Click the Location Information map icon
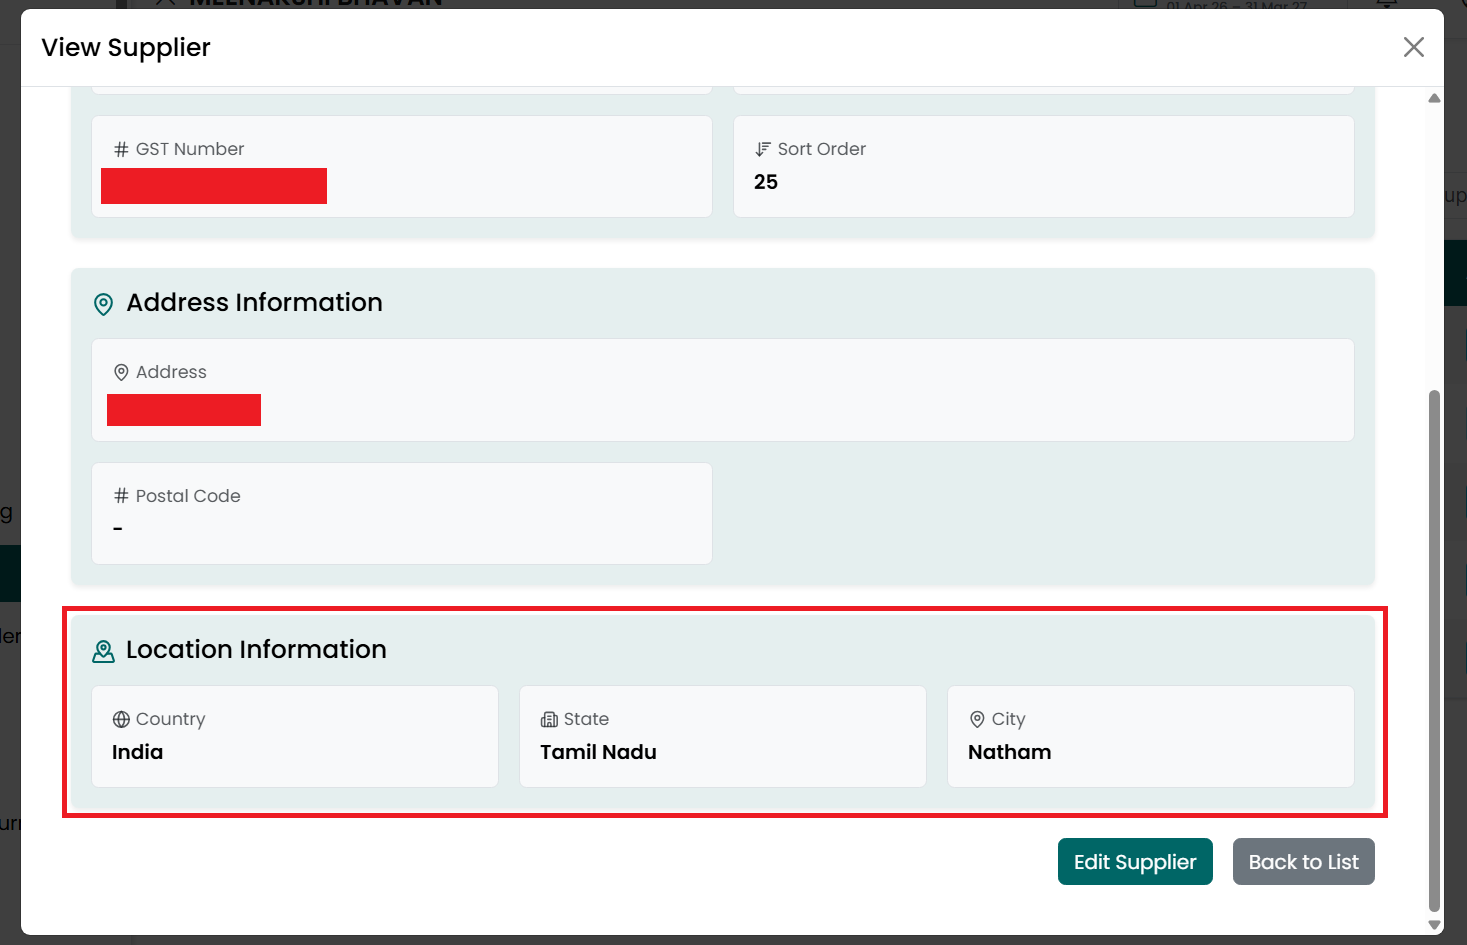This screenshot has height=945, width=1467. [x=103, y=651]
